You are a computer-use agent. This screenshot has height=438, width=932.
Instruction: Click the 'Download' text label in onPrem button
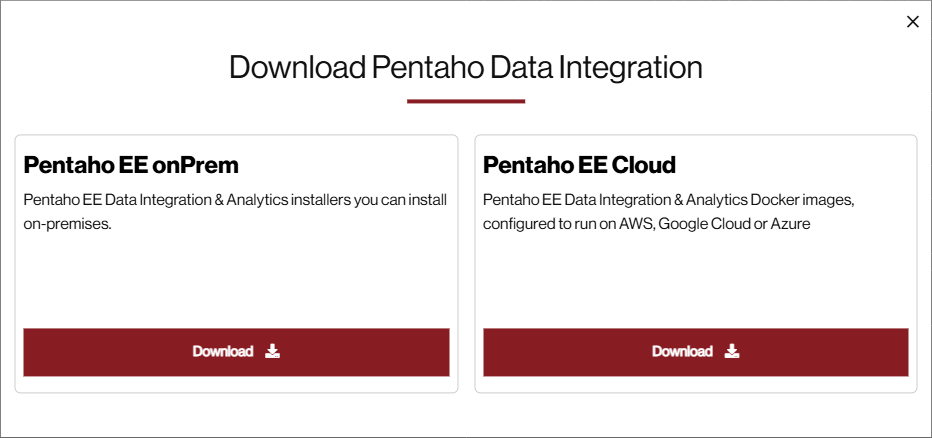point(223,351)
